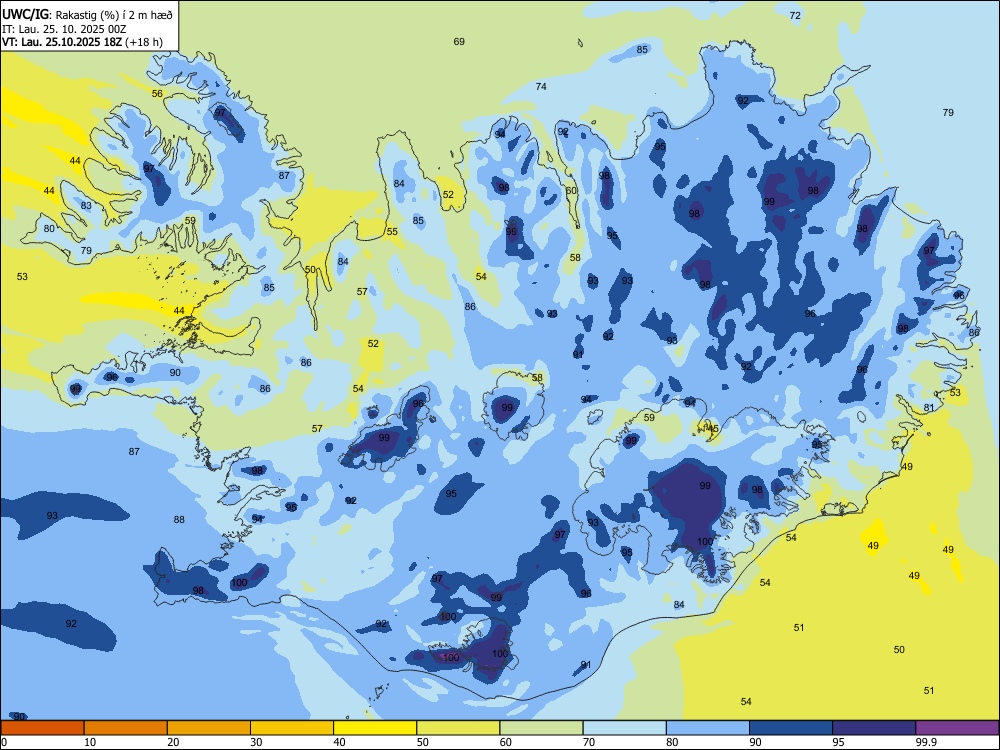
Task: Click the '20' legend tick label
Action: click(x=173, y=742)
